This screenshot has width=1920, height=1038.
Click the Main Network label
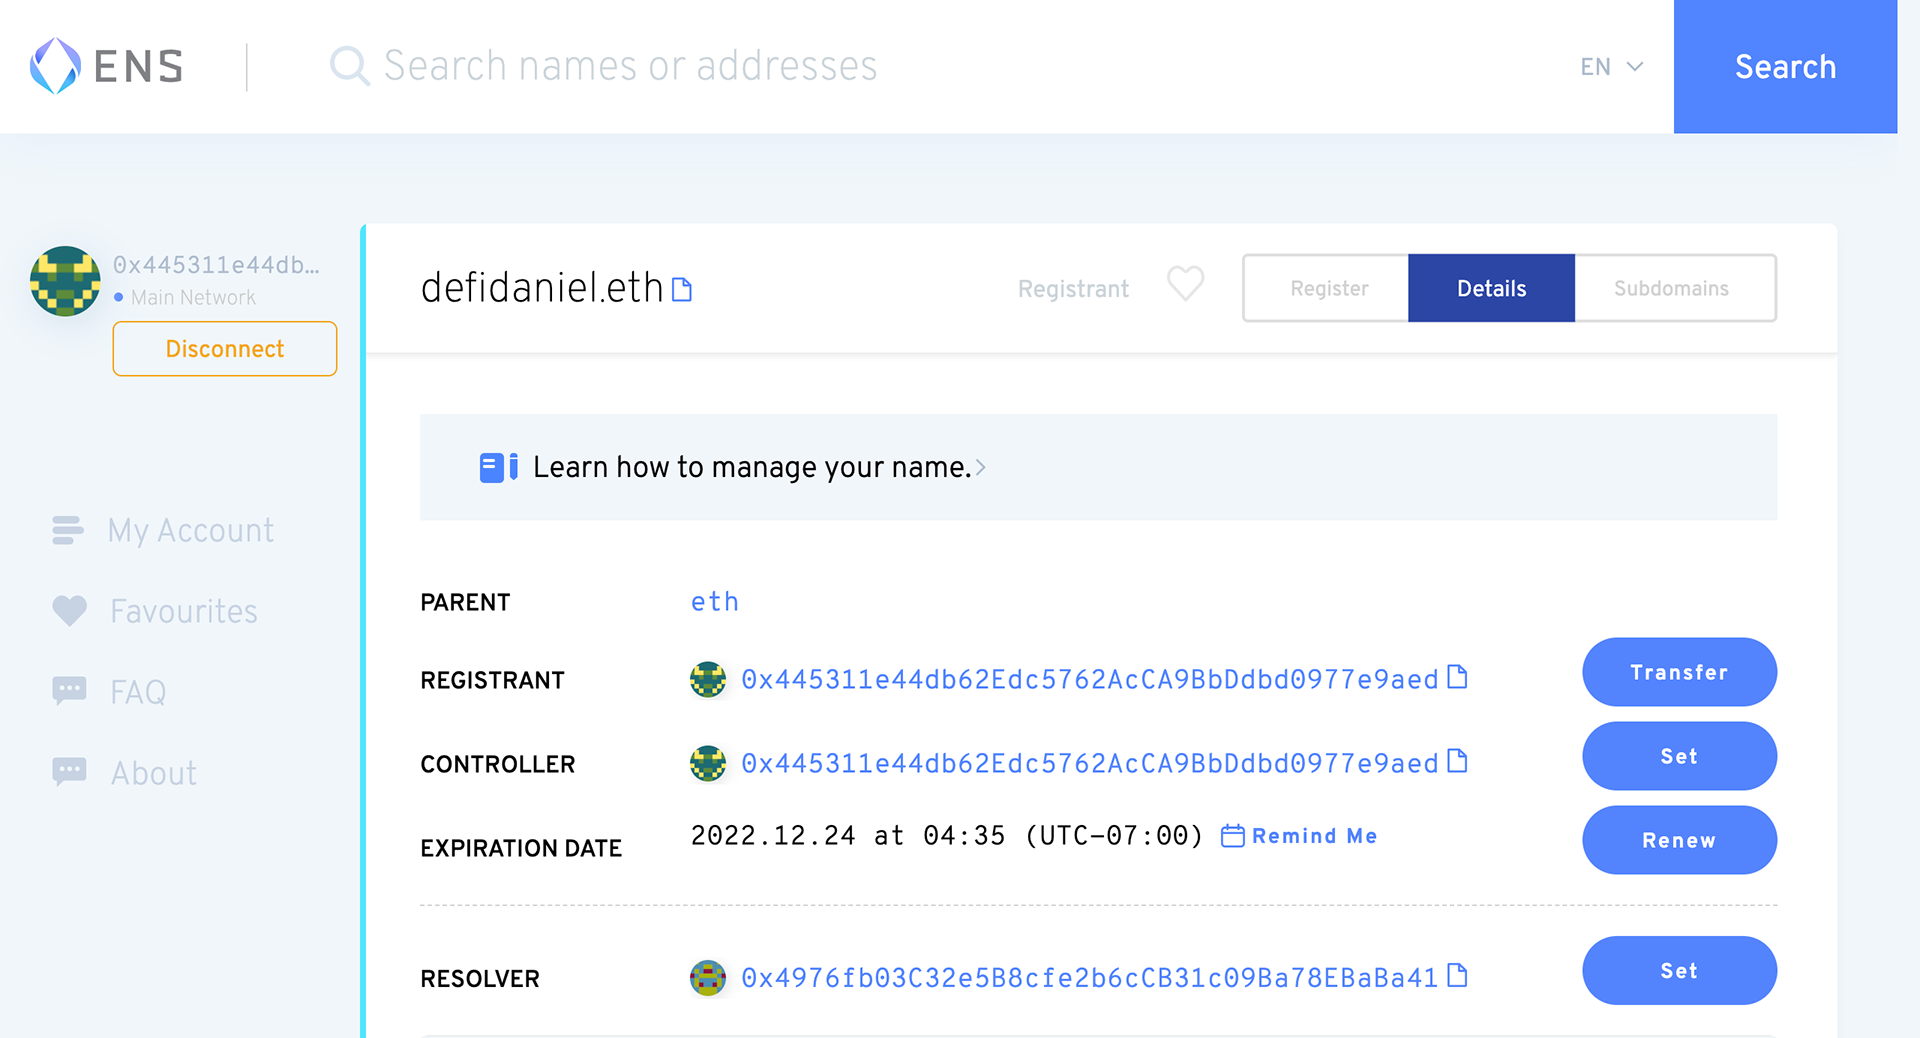[193, 297]
